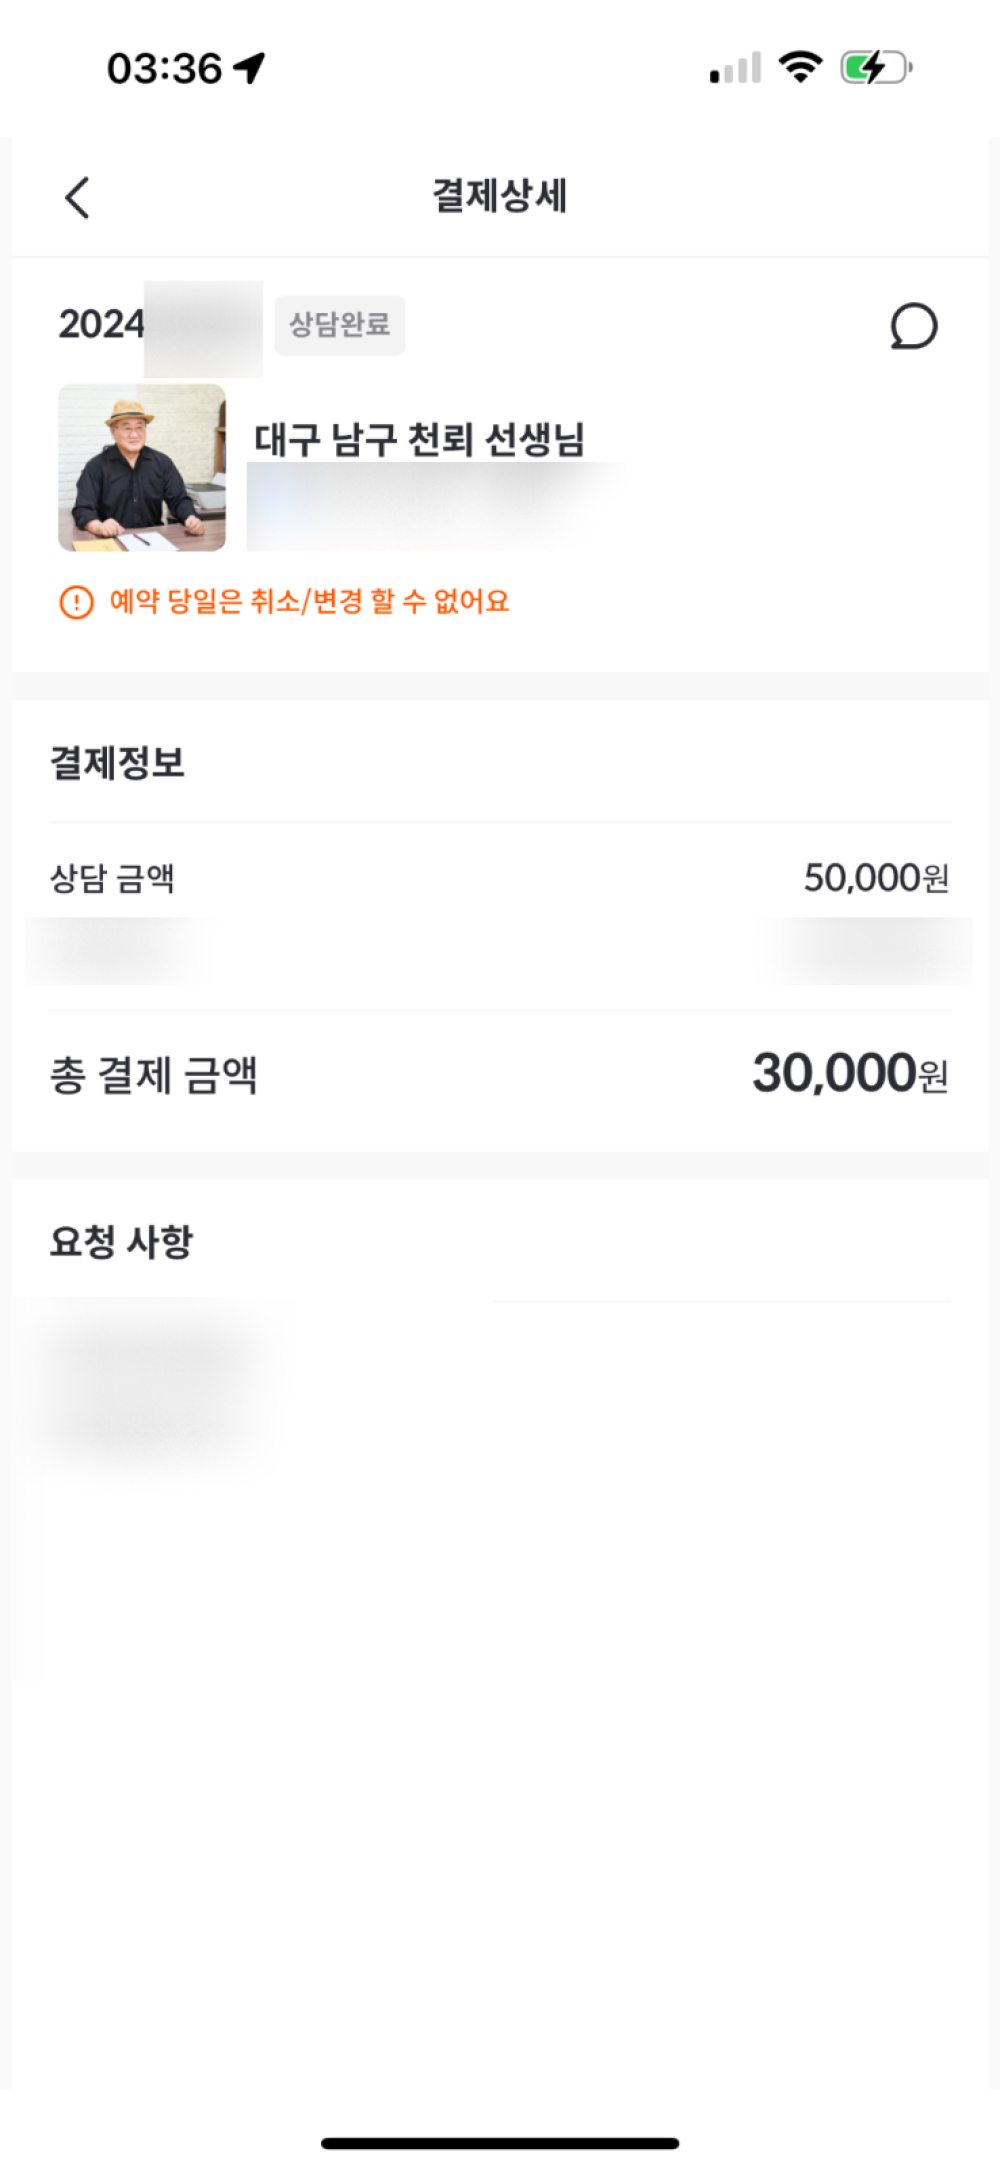
Task: Tap the 상담 금액 label
Action: pyautogui.click(x=112, y=879)
